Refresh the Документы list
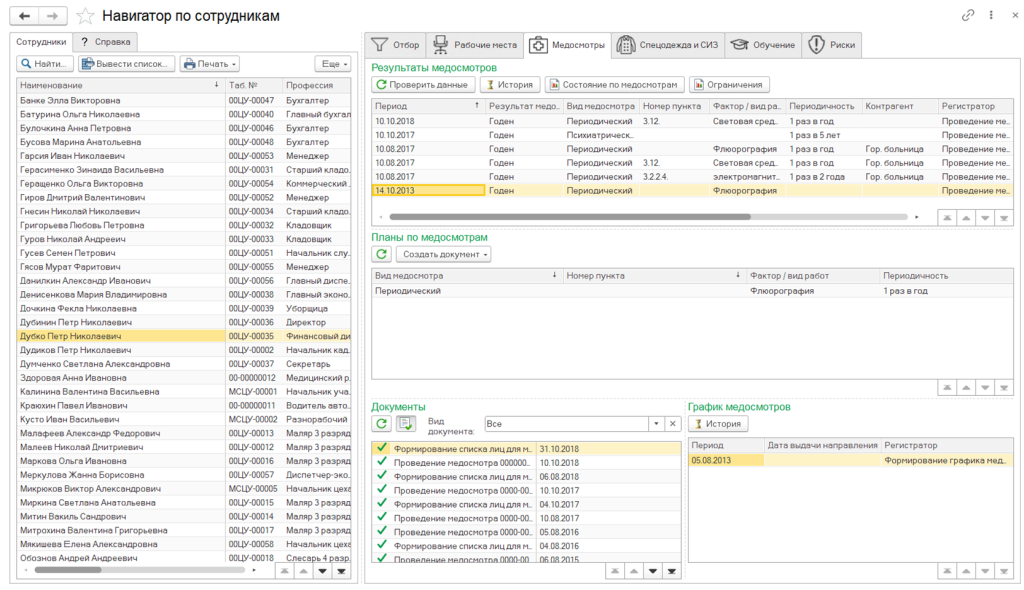This screenshot has height=590, width=1024. (381, 423)
